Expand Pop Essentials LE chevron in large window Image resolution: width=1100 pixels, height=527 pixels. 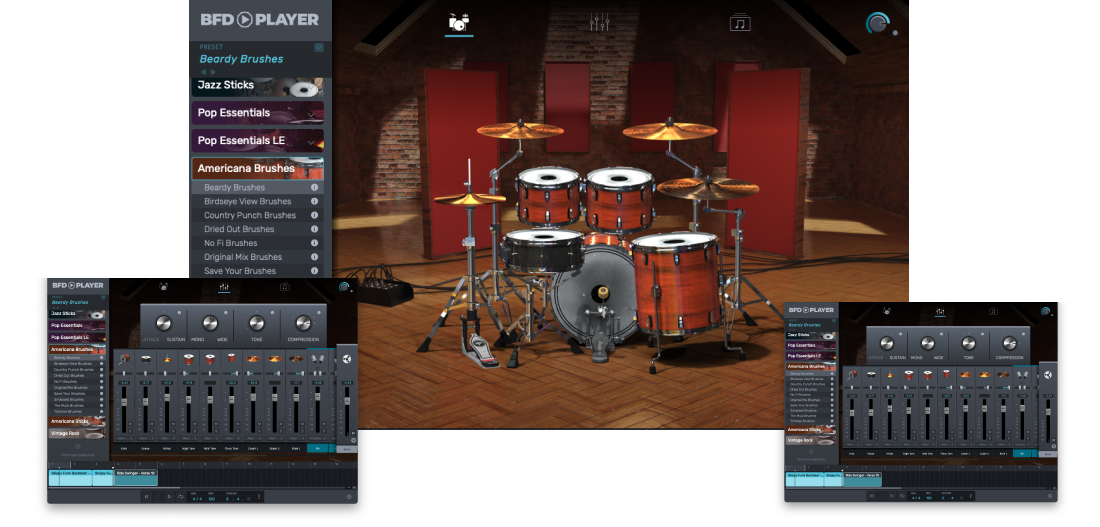pos(311,141)
